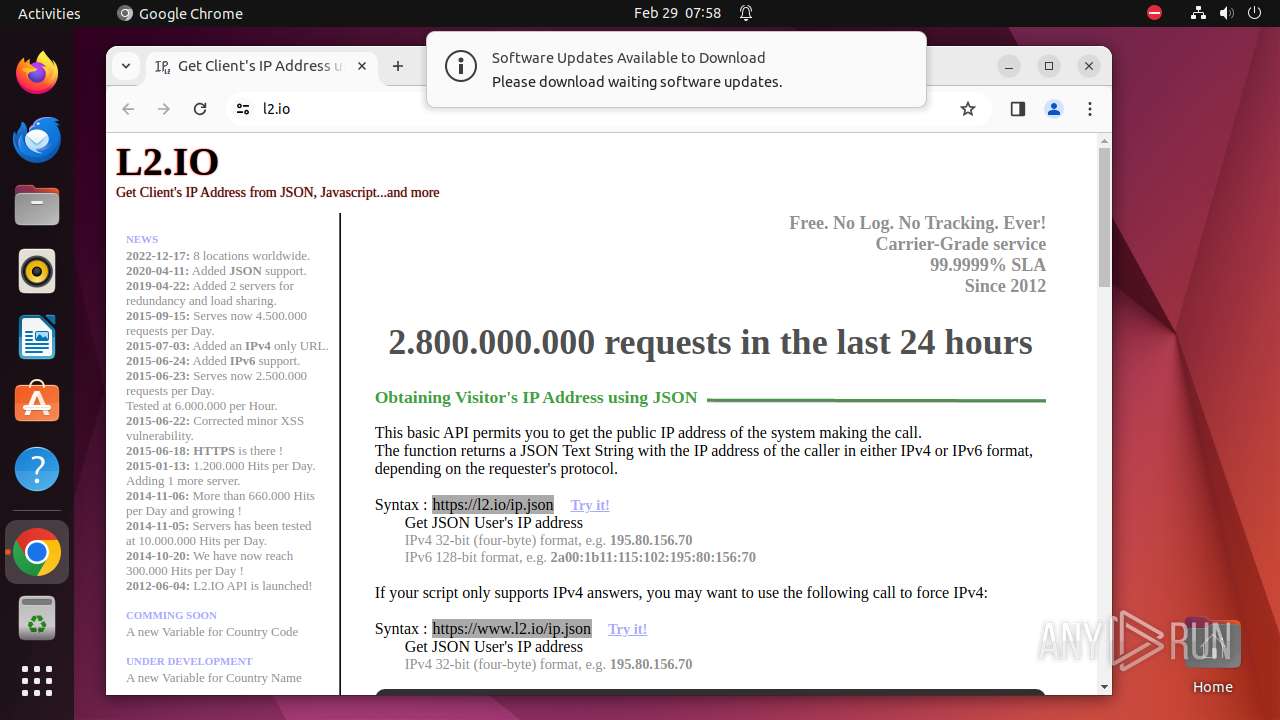
Task: Open the Chrome profile avatar
Action: [x=1054, y=109]
